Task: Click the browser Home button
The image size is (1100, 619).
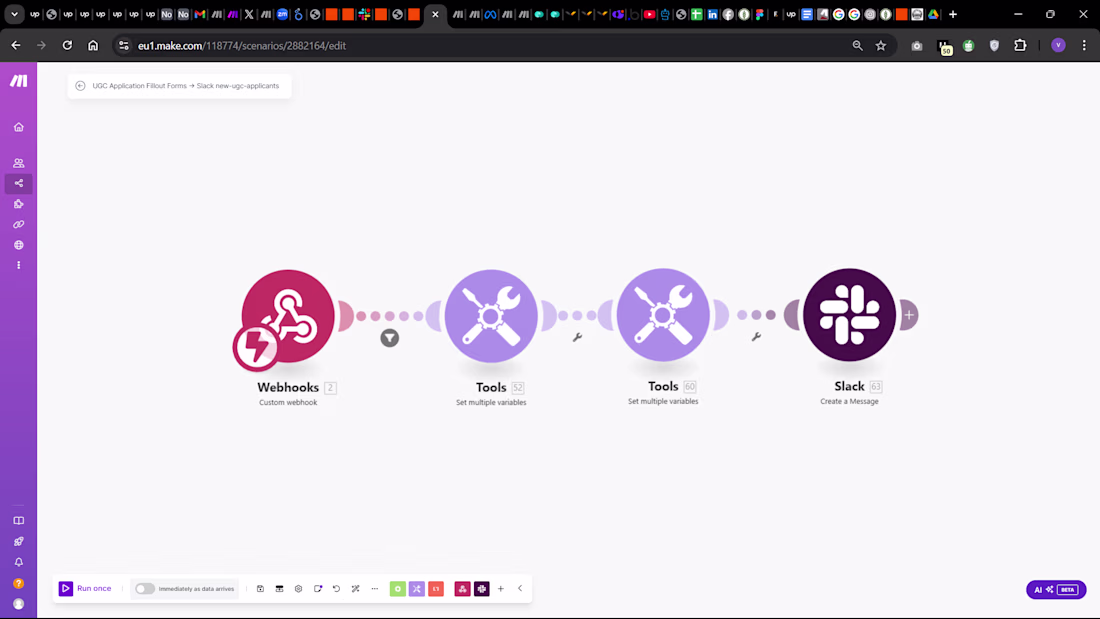Action: pos(93,46)
